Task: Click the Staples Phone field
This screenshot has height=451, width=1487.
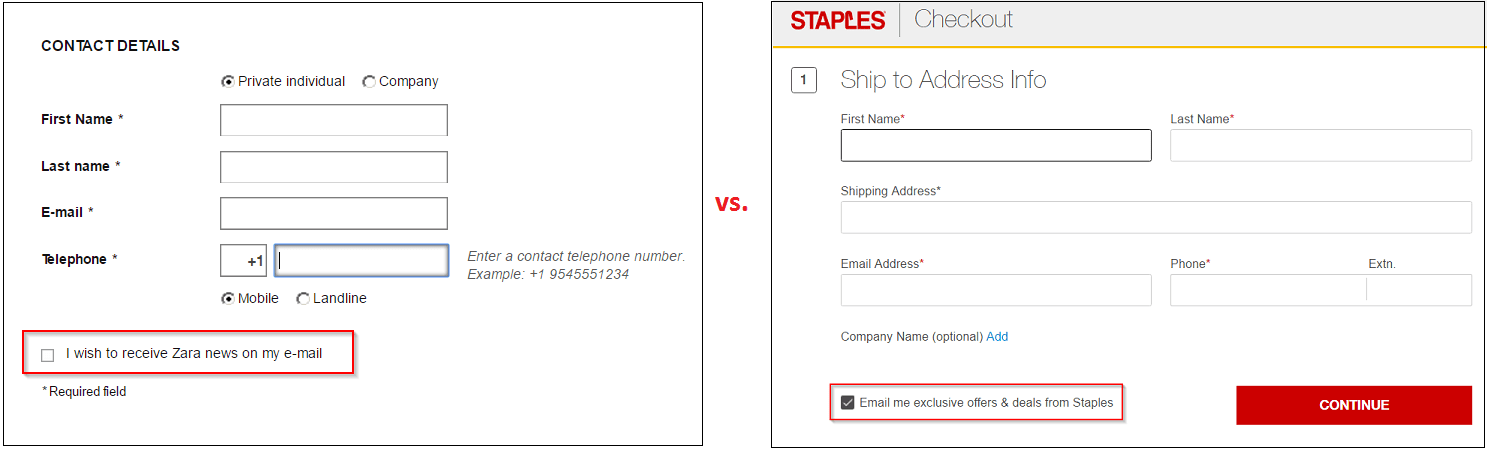Action: pos(1268,290)
